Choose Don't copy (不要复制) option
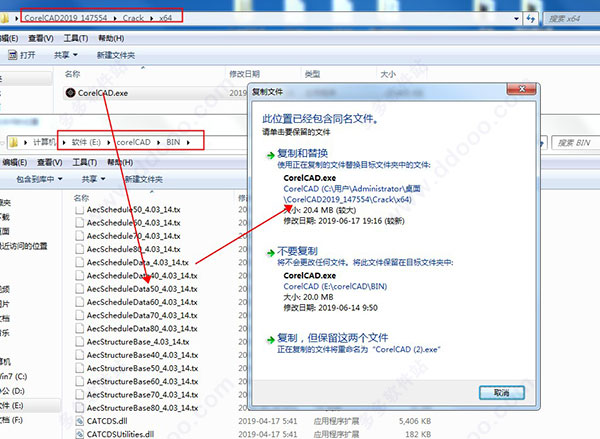The width and height of the screenshot is (600, 439). pyautogui.click(x=297, y=251)
